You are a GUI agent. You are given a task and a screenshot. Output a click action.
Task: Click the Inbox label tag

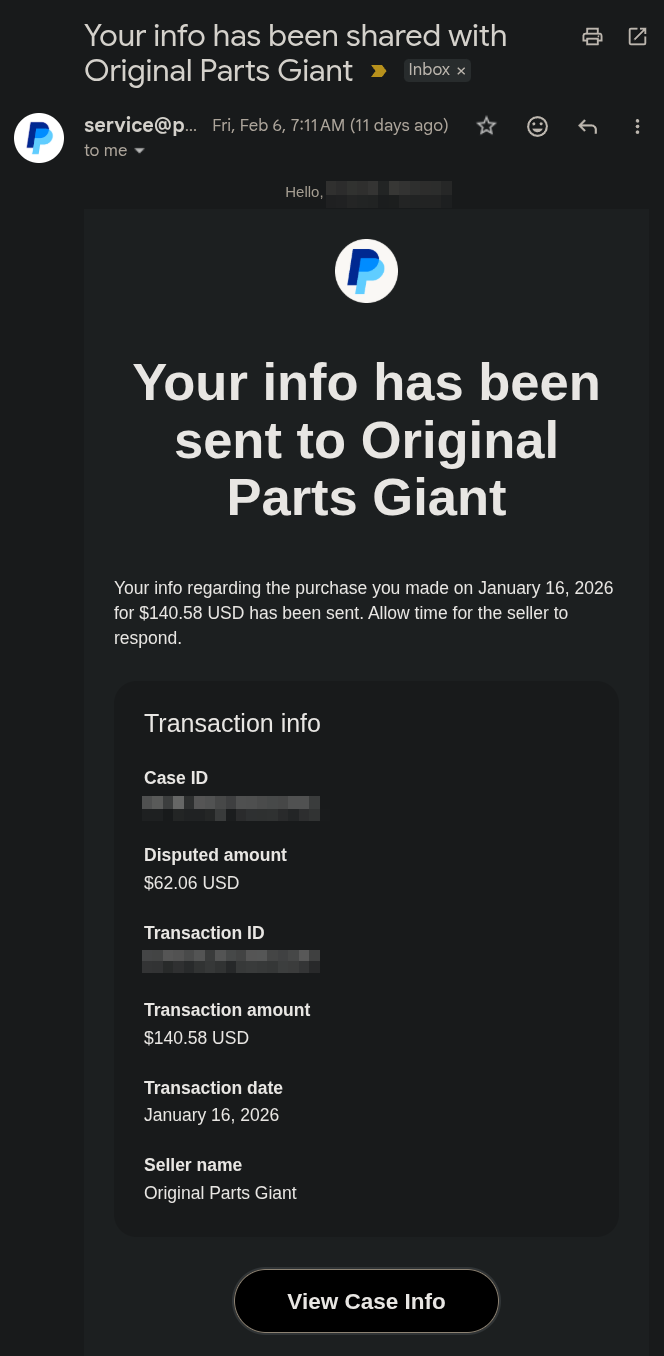pyautogui.click(x=429, y=70)
